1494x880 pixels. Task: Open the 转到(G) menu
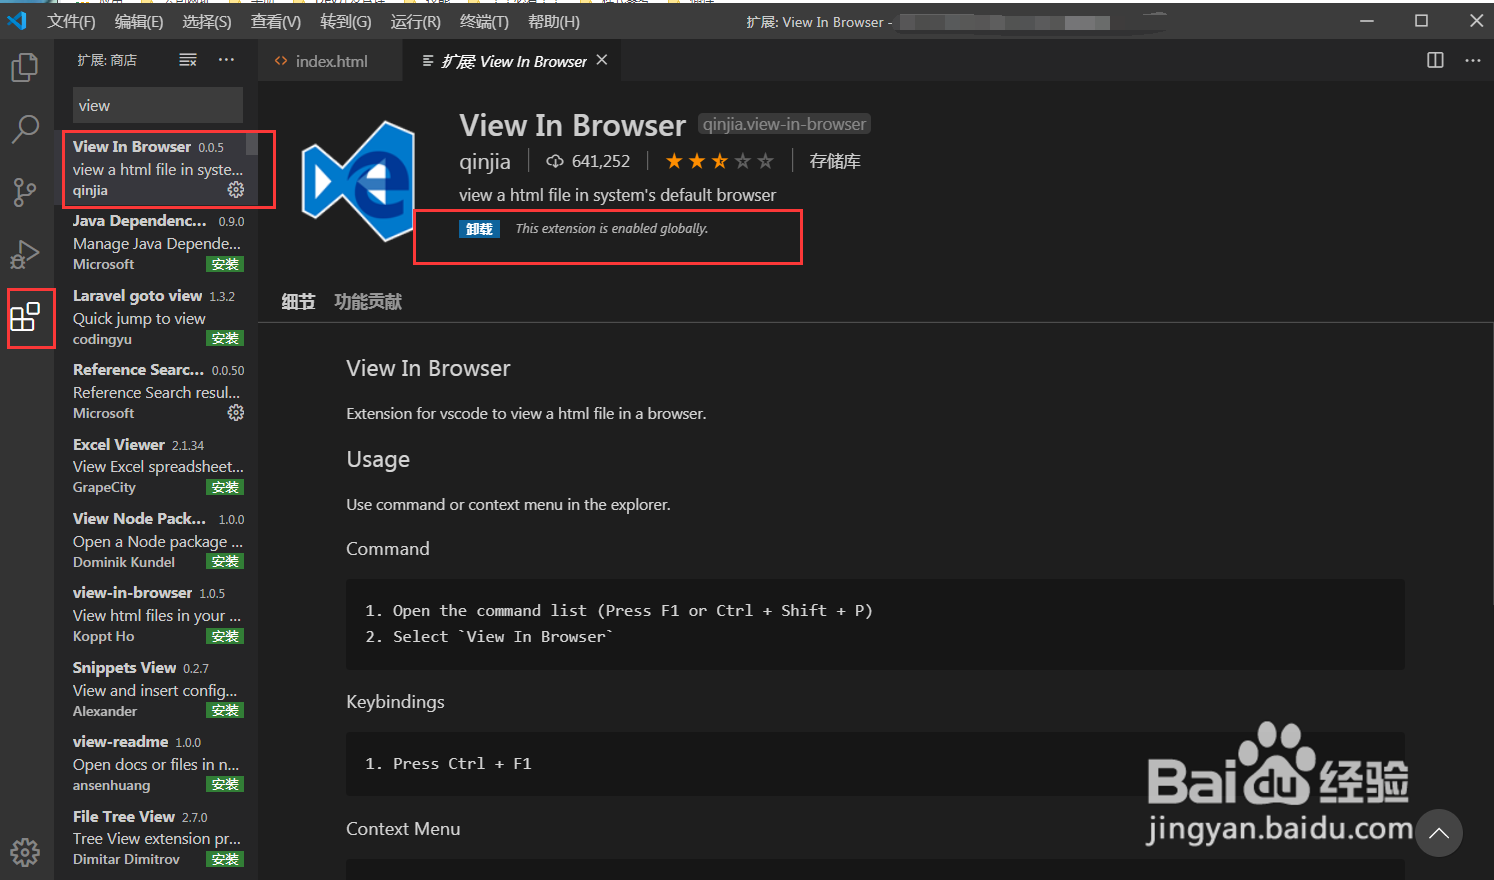pos(346,21)
